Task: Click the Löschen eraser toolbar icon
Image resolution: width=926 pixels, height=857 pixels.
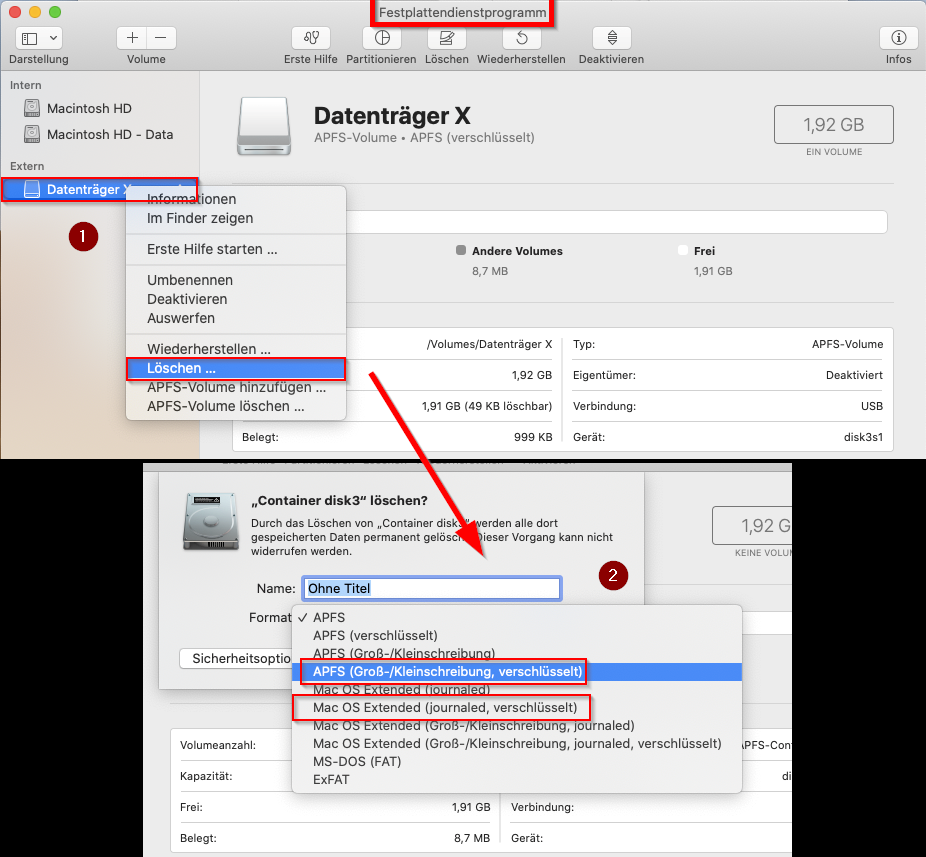Action: (446, 38)
